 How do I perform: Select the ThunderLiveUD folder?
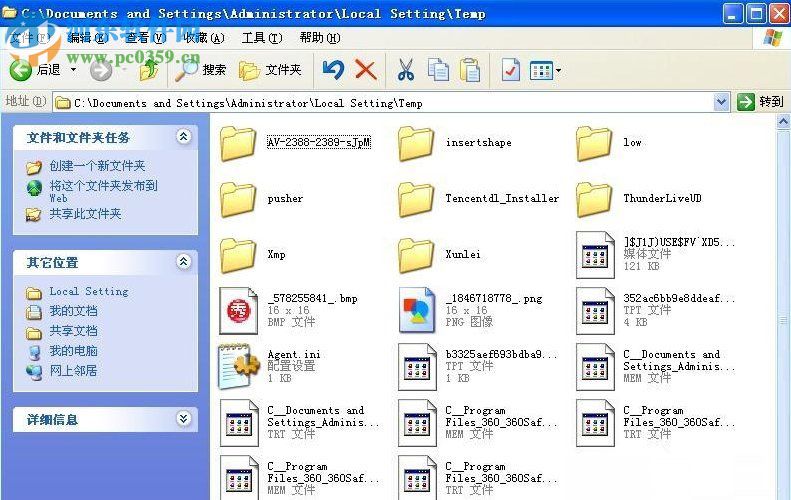pyautogui.click(x=638, y=199)
